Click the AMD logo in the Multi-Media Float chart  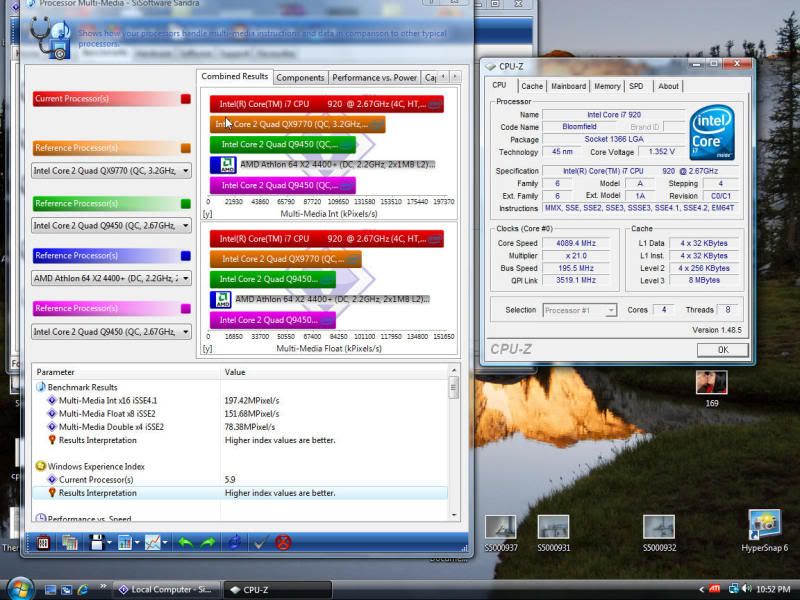point(221,299)
